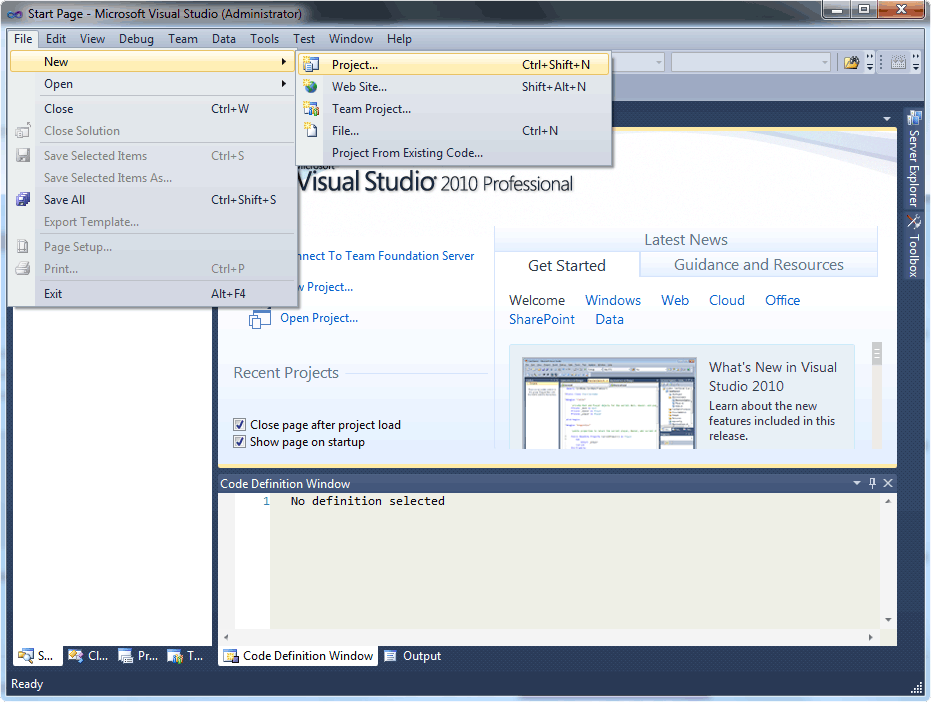
Task: Choose Save All in the File menu
Action: coord(153,200)
